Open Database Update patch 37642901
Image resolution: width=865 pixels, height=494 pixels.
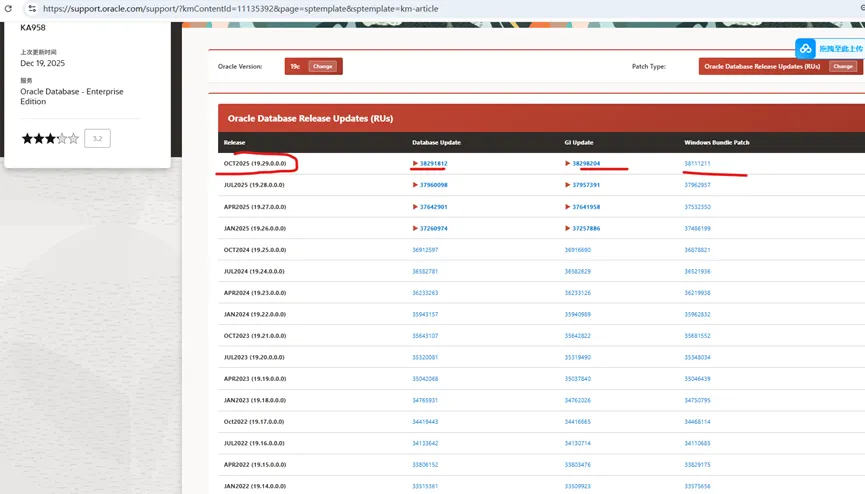click(434, 207)
